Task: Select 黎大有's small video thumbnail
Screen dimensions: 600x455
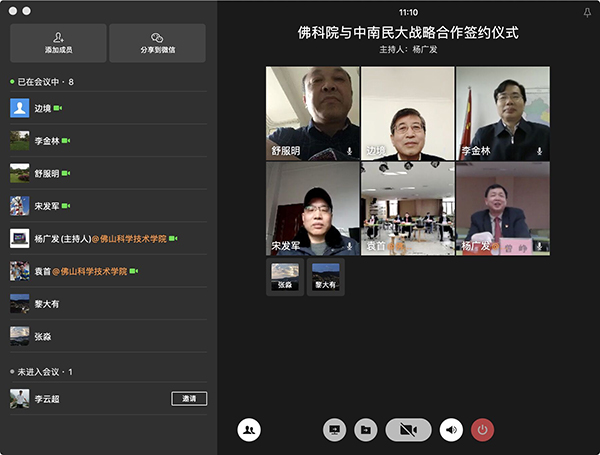Action: (x=326, y=276)
